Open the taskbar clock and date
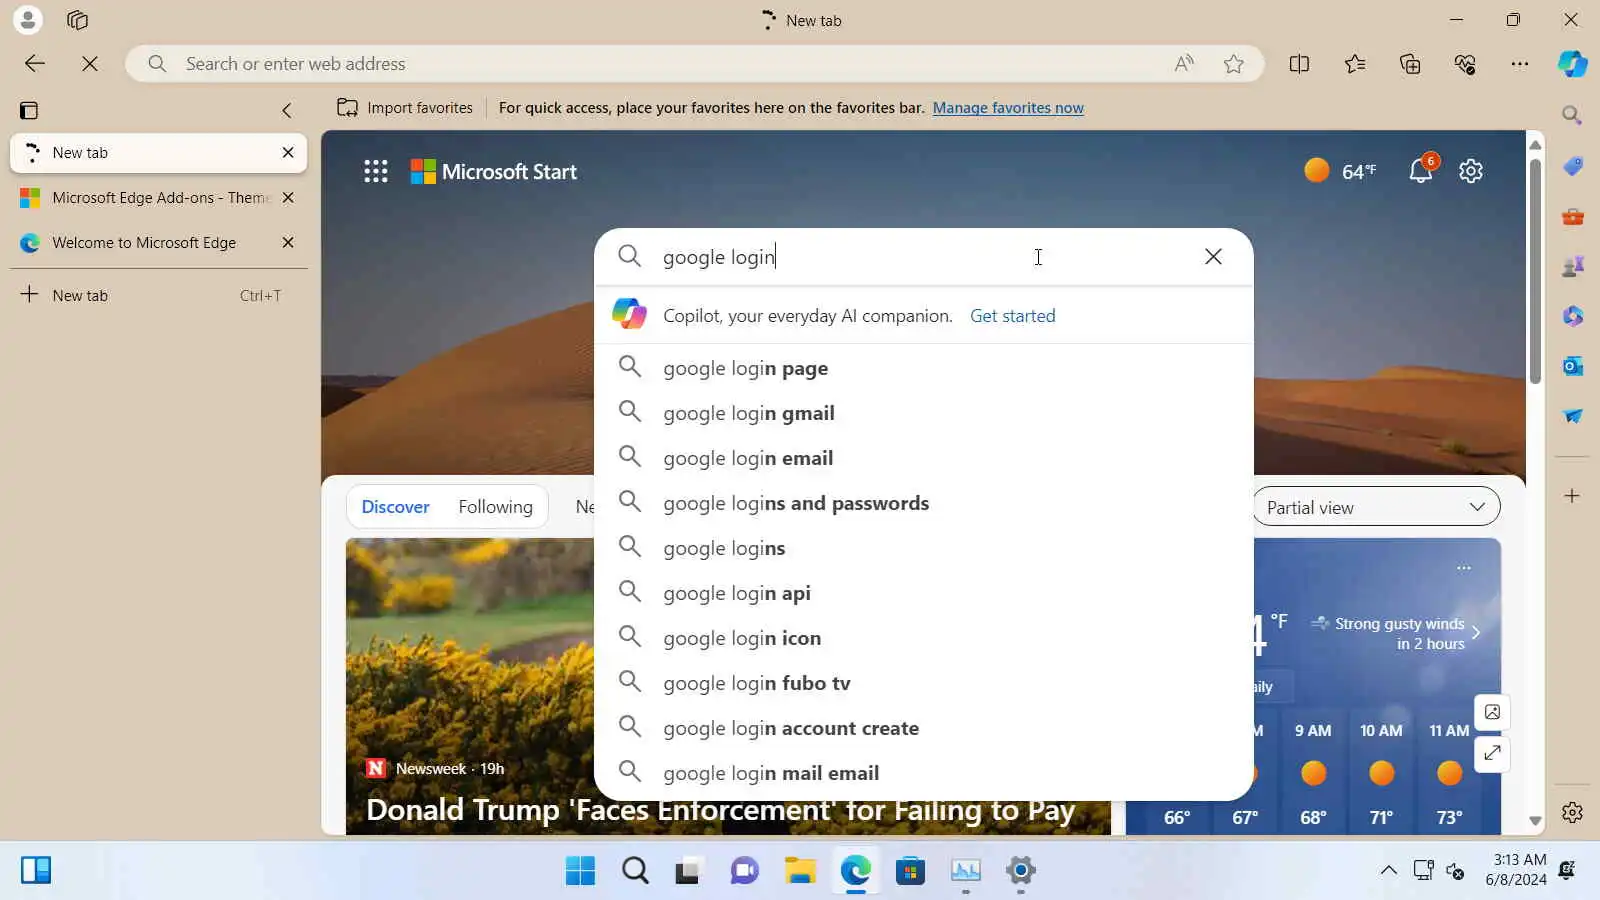This screenshot has height=900, width=1600. click(x=1516, y=870)
